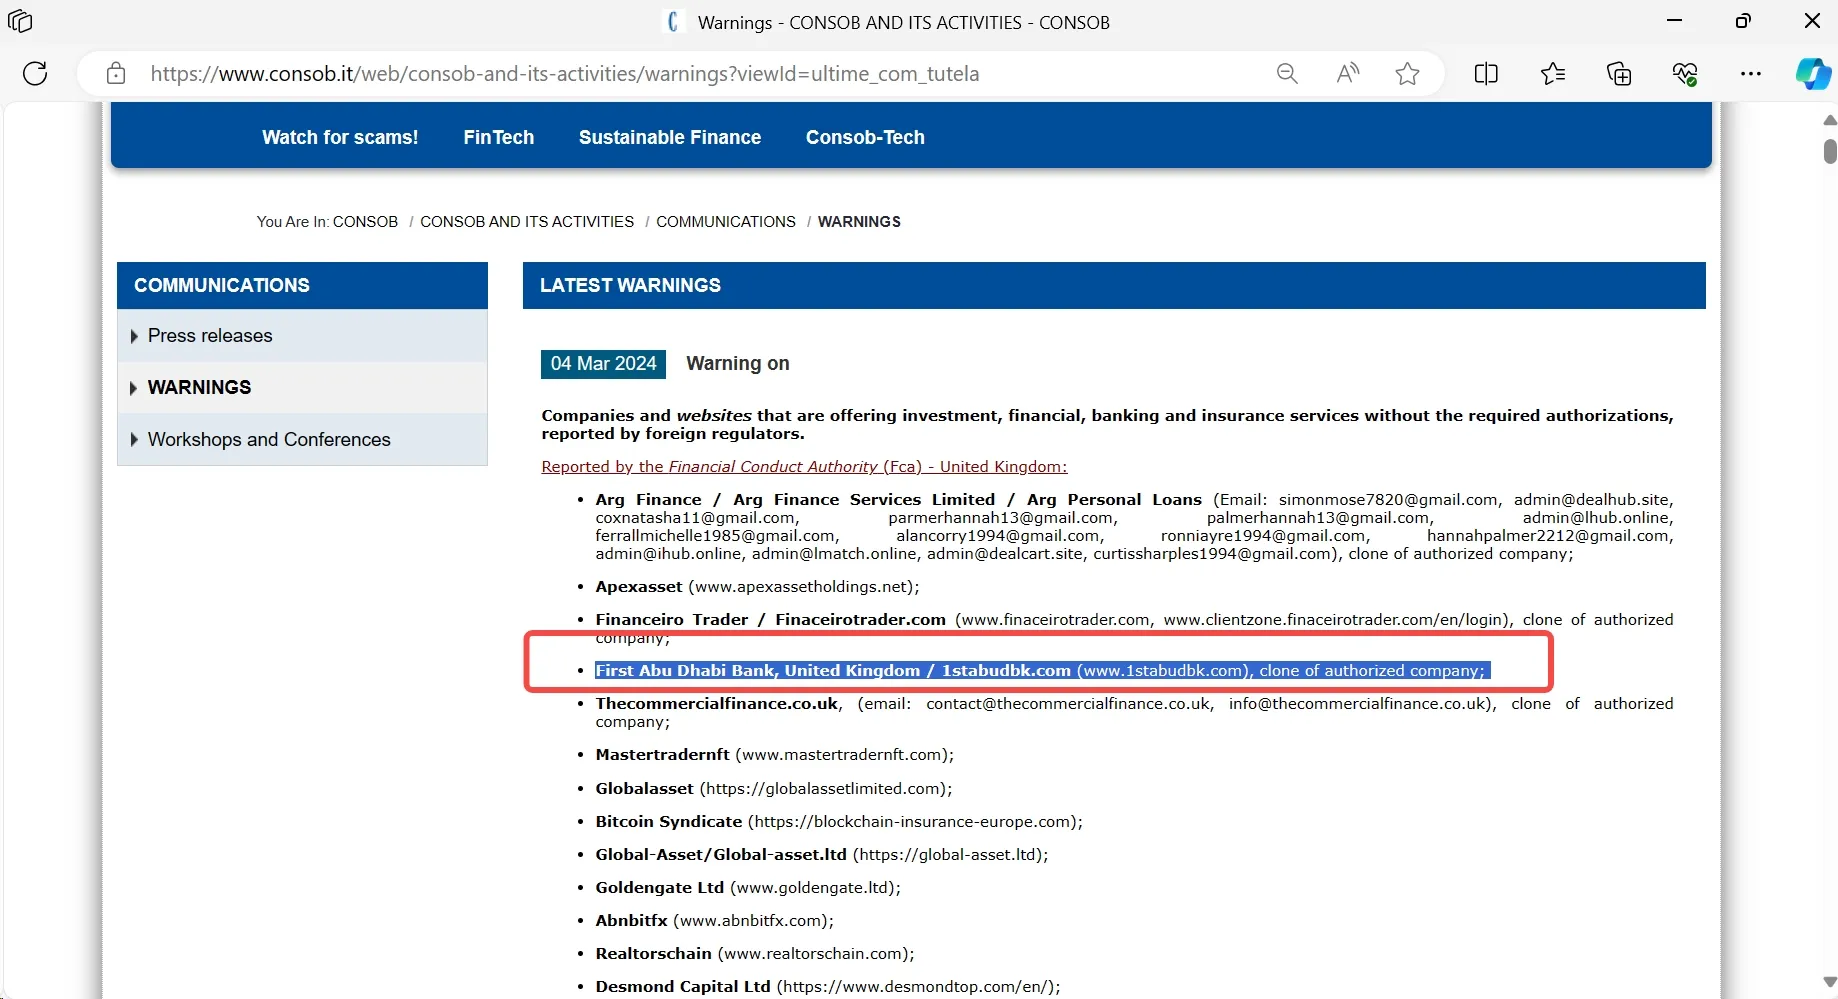Click the zoom out magnifier icon
The width and height of the screenshot is (1838, 999).
click(1287, 73)
